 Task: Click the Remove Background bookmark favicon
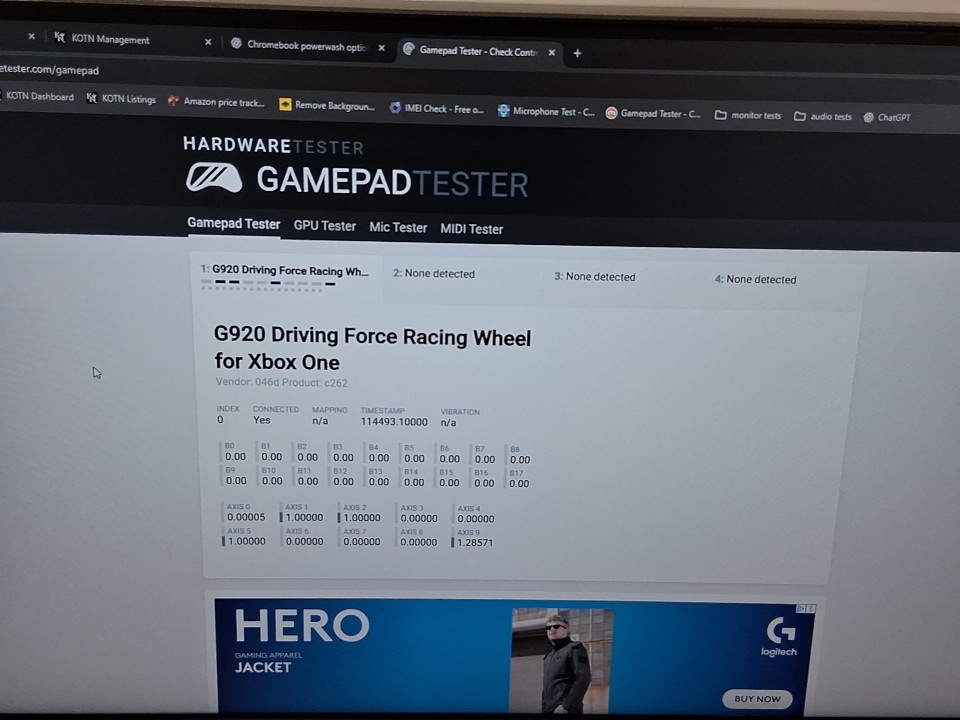click(285, 105)
